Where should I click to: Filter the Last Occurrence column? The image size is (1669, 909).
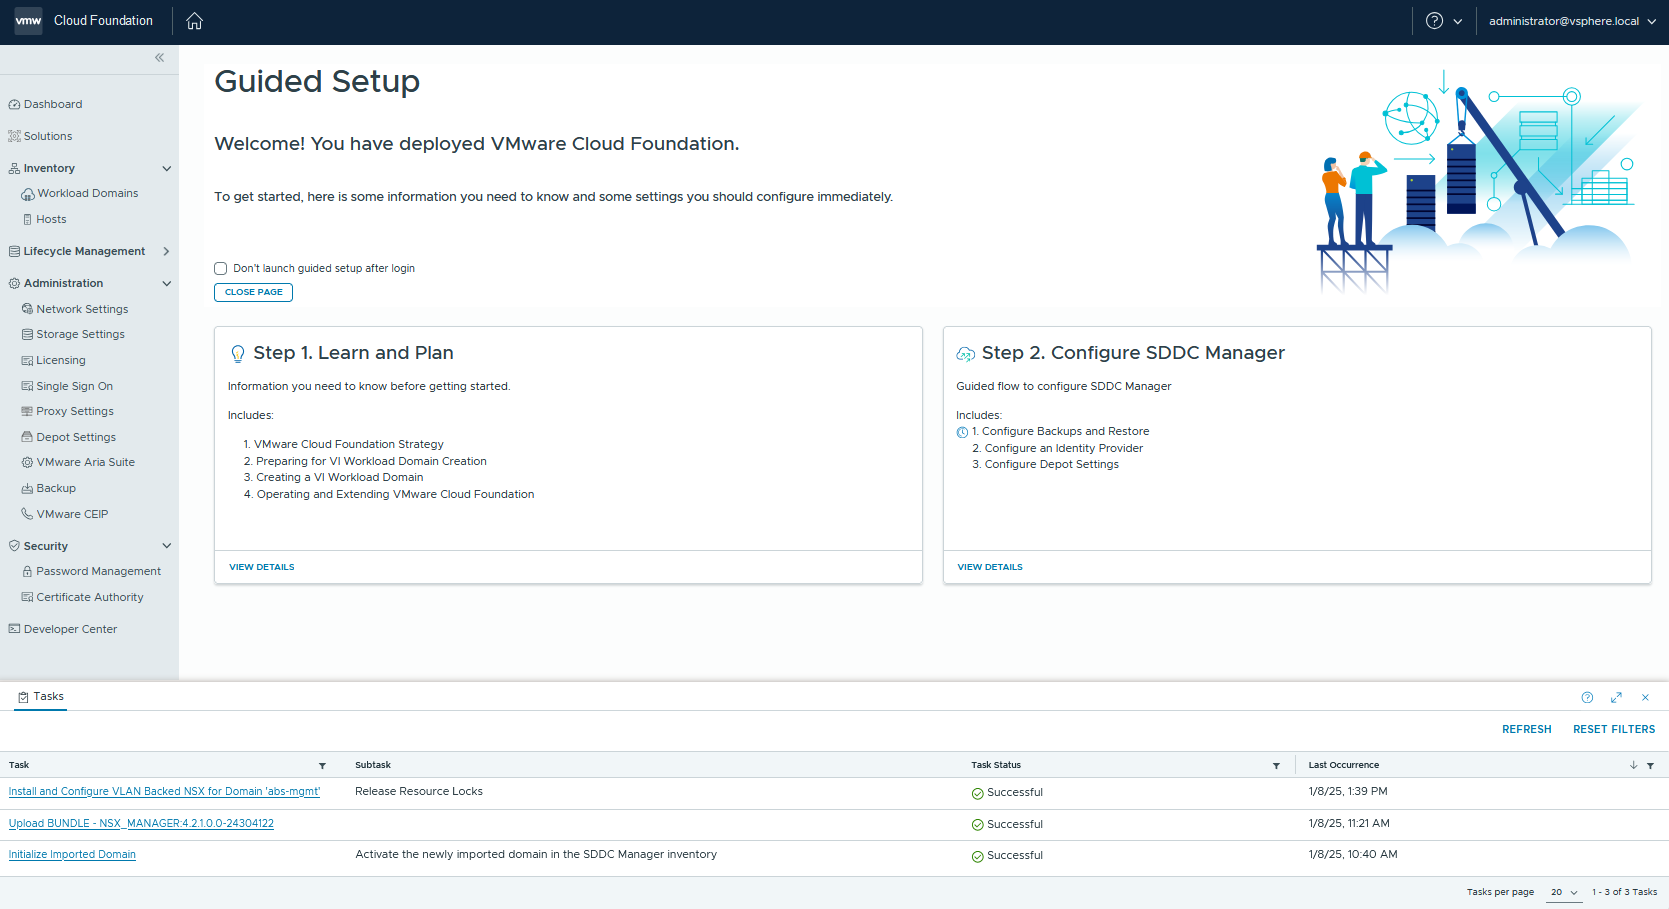1650,766
